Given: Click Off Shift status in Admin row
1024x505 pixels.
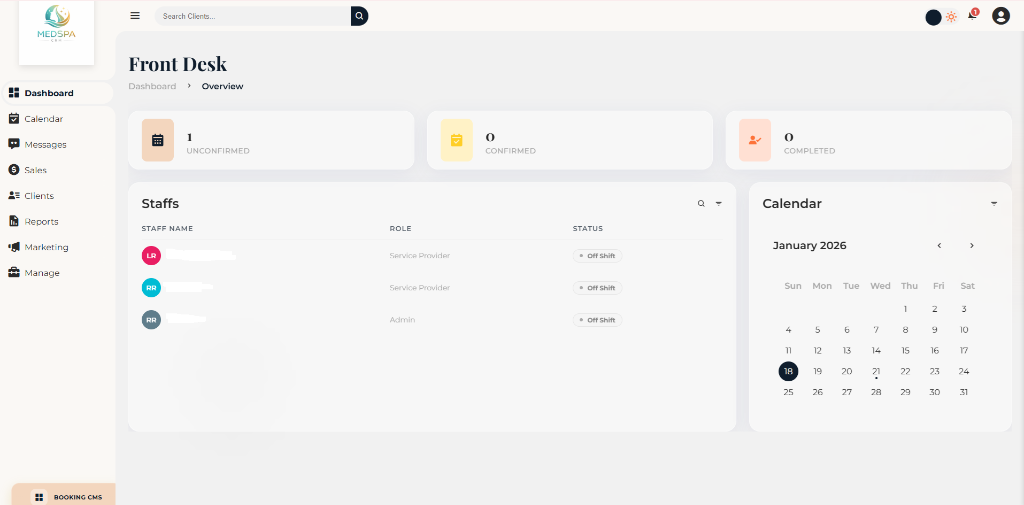Looking at the screenshot, I should coord(598,320).
